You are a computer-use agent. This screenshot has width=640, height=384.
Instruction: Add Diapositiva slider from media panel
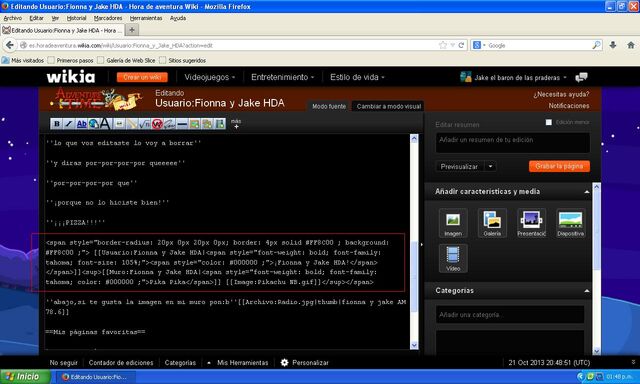pyautogui.click(x=571, y=223)
